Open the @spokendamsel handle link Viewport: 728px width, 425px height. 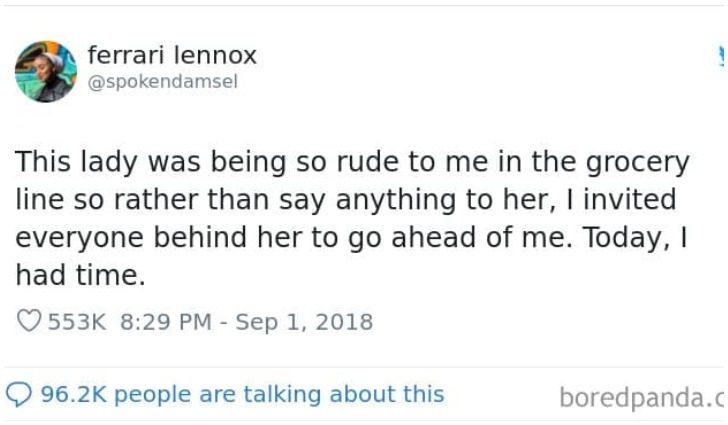tap(162, 82)
